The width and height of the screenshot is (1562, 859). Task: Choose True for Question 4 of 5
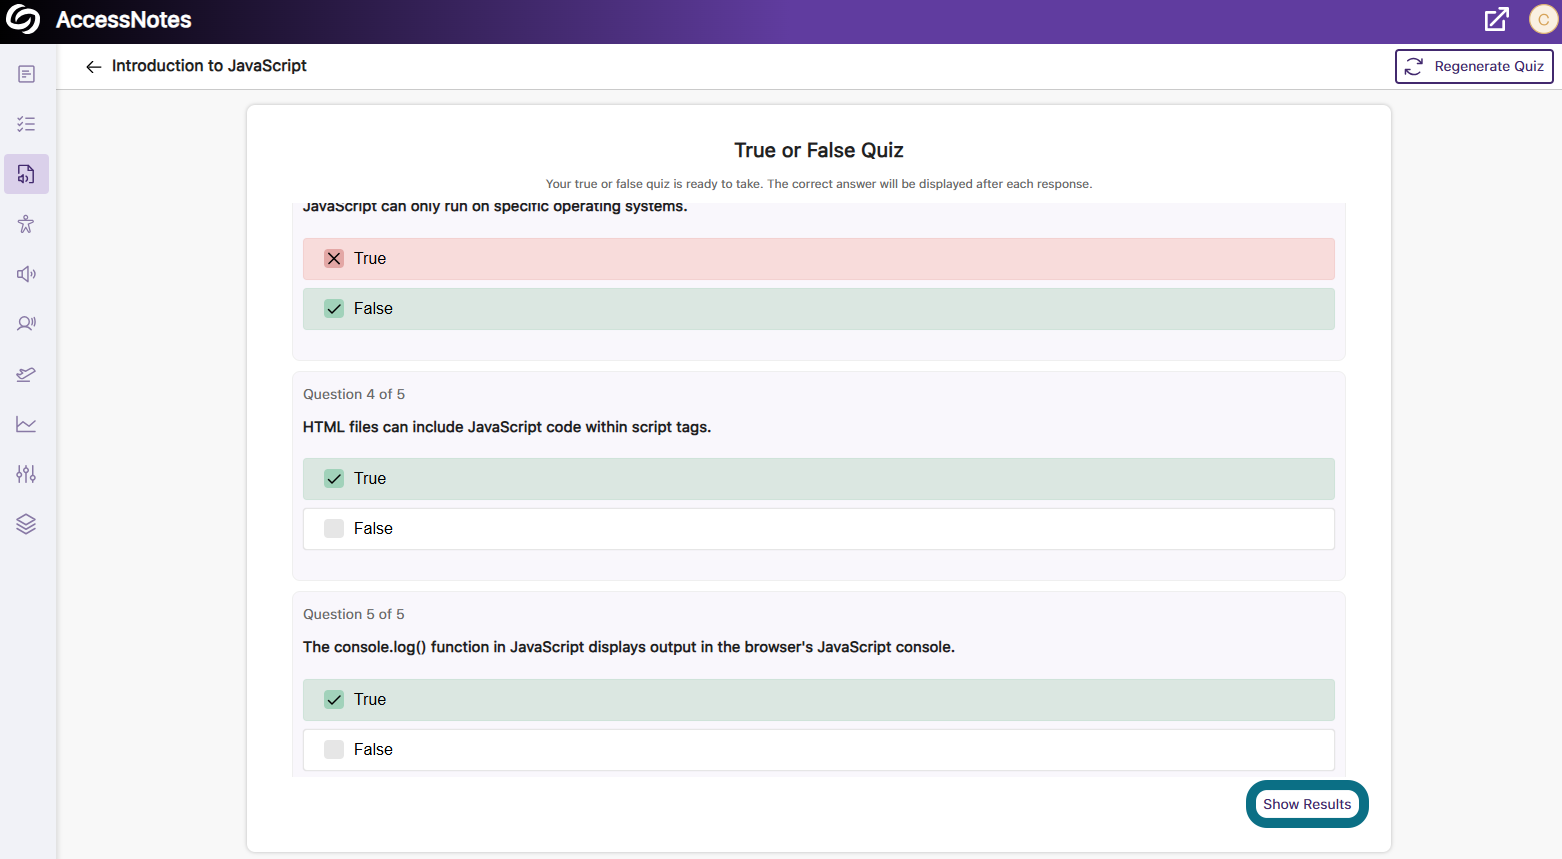pyautogui.click(x=819, y=479)
